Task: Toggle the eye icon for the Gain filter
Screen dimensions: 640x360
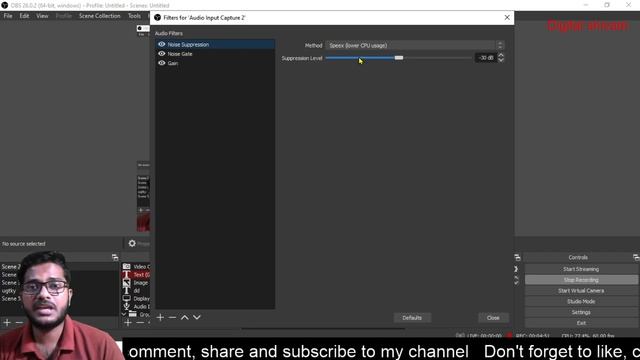Action: [162, 63]
